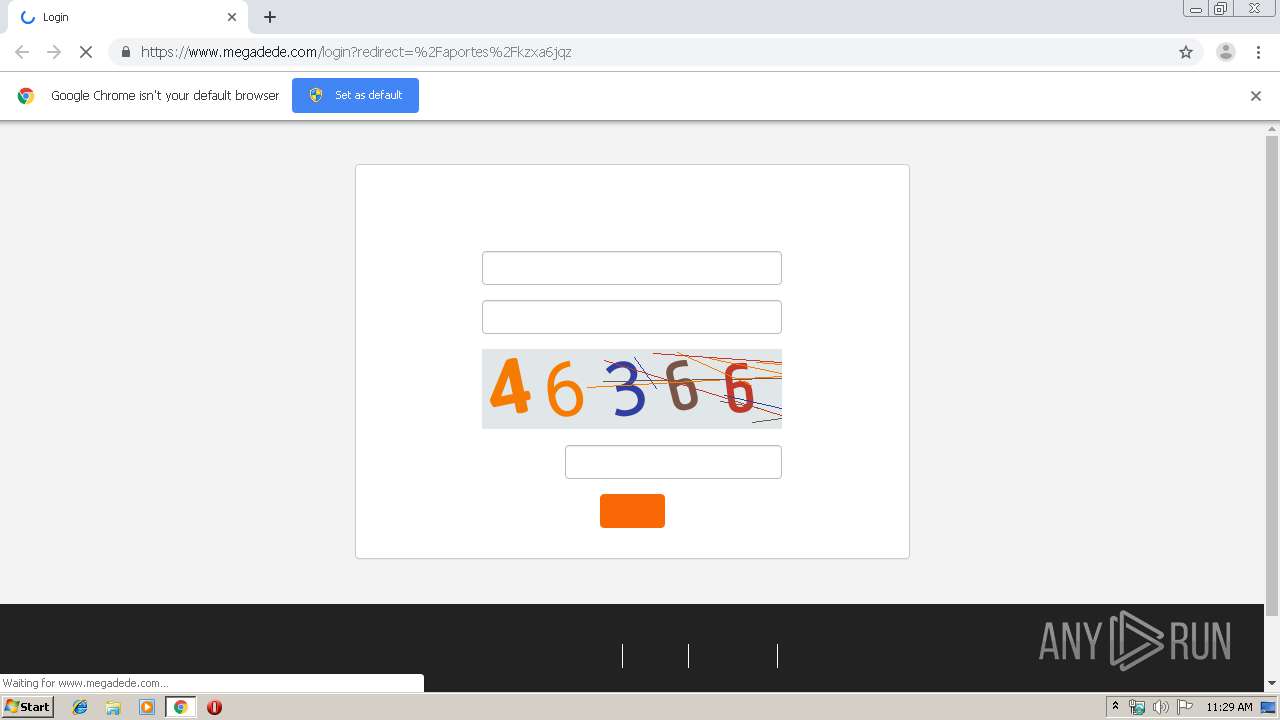The height and width of the screenshot is (720, 1280).
Task: Open the Windows Start menu
Action: click(x=27, y=707)
